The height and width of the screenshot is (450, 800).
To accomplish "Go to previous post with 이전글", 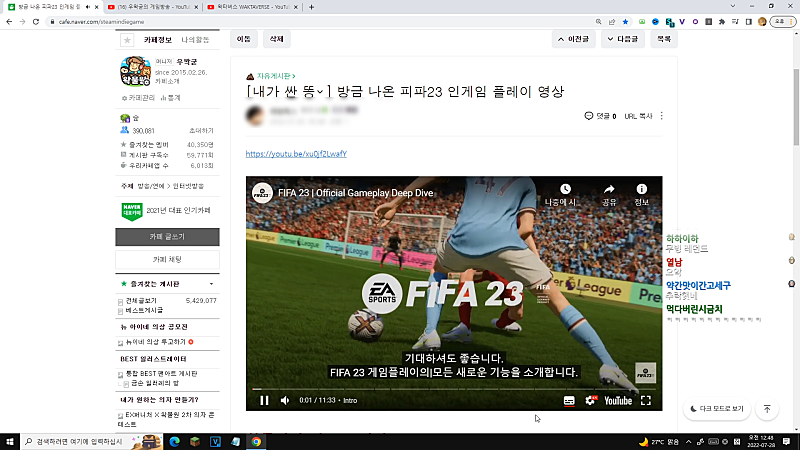I will [x=573, y=39].
